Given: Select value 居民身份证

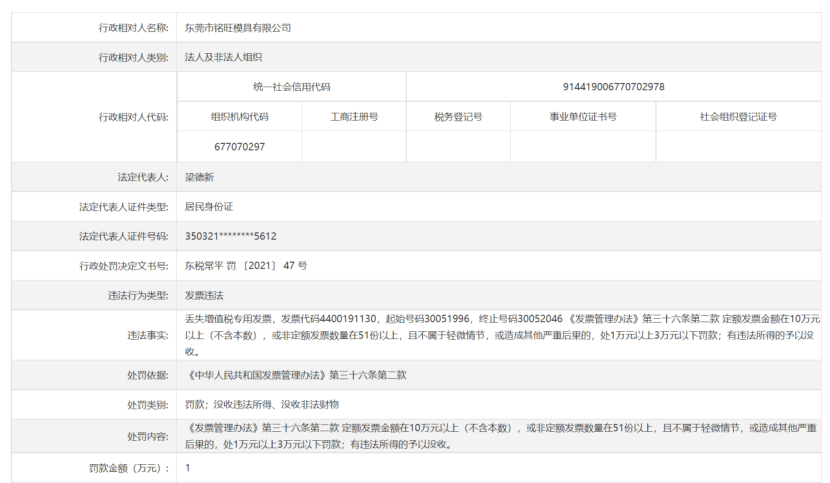Looking at the screenshot, I should coord(209,207).
